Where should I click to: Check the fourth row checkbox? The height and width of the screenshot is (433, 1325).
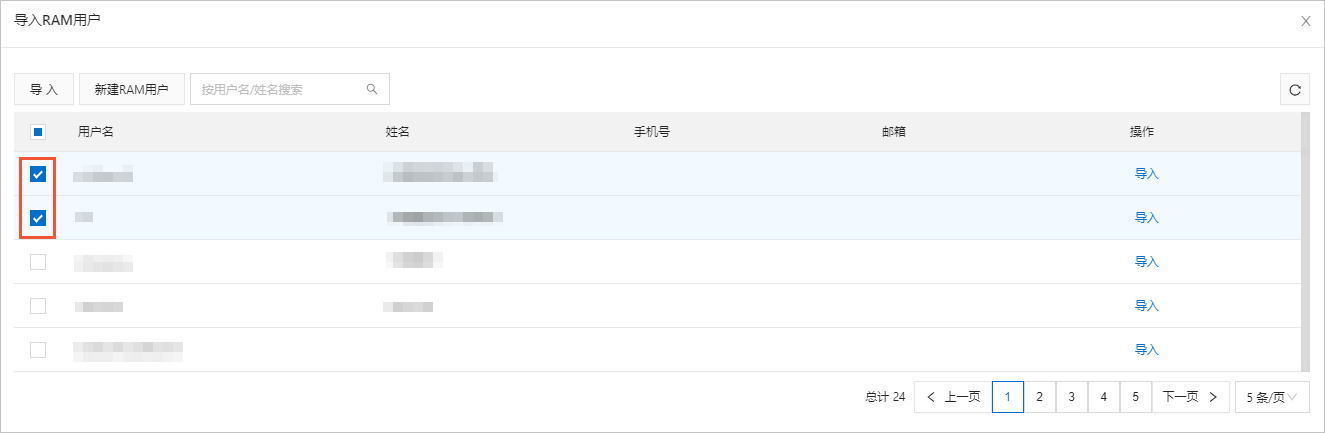[x=38, y=306]
